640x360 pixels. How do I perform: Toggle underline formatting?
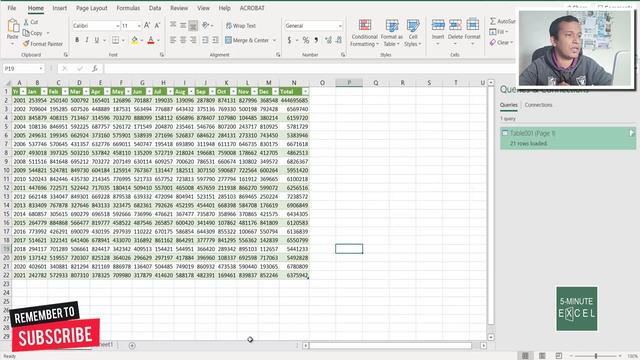click(x=97, y=40)
